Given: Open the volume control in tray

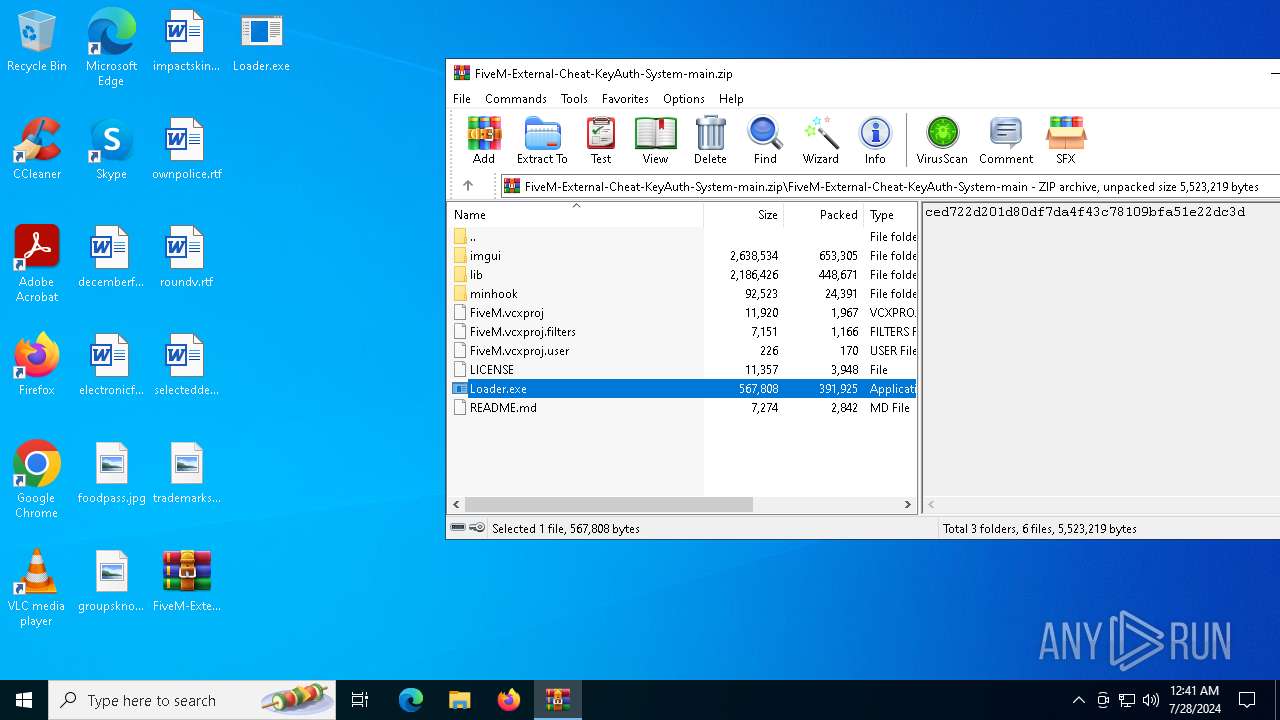Looking at the screenshot, I should coord(1151,700).
